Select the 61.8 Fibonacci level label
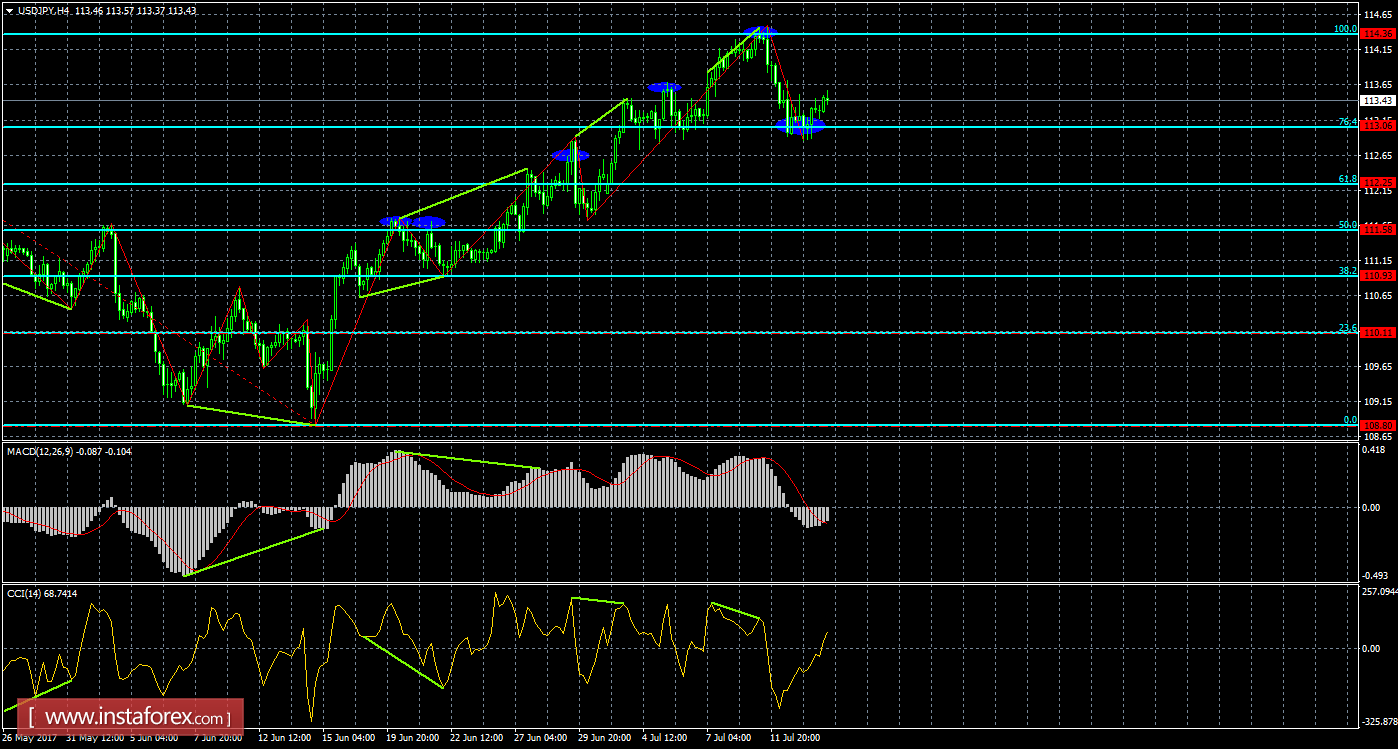This screenshot has width=1398, height=749. point(1348,179)
